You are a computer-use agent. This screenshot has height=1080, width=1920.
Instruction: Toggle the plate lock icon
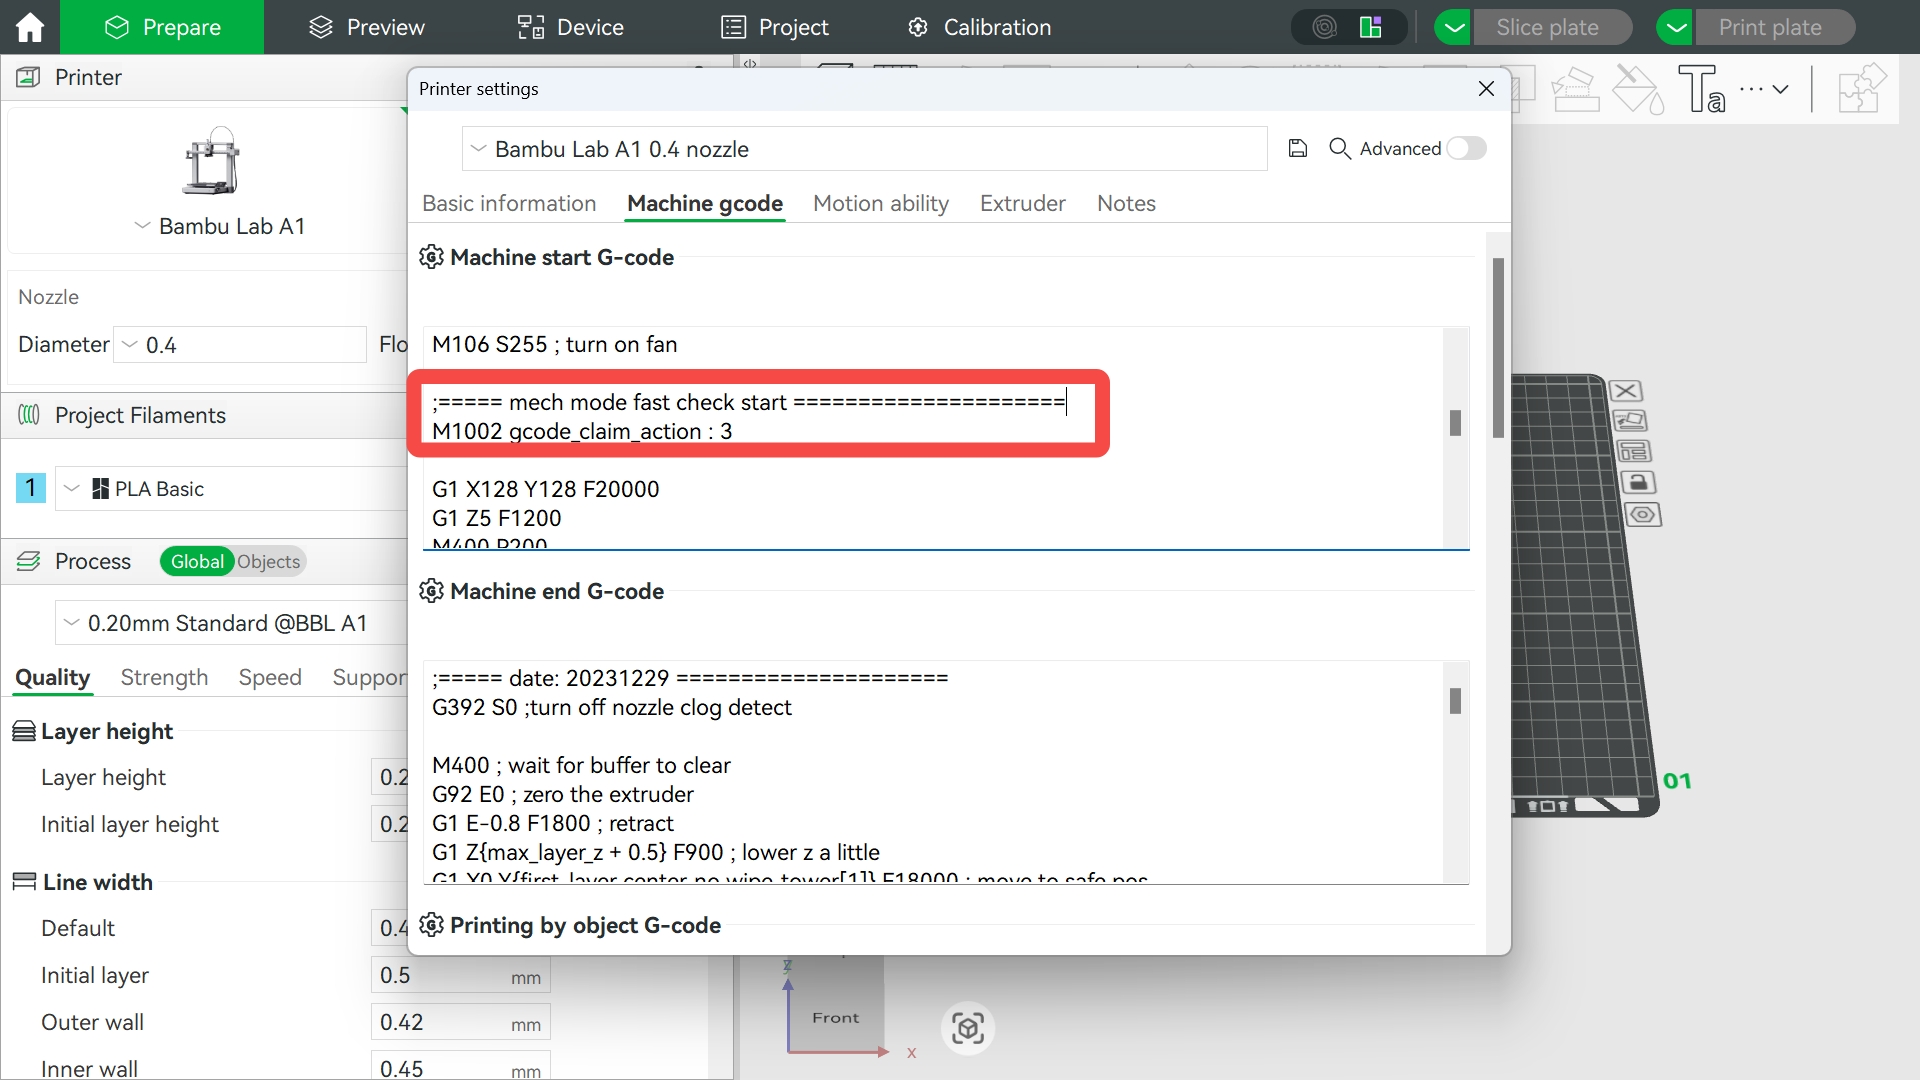[1638, 483]
